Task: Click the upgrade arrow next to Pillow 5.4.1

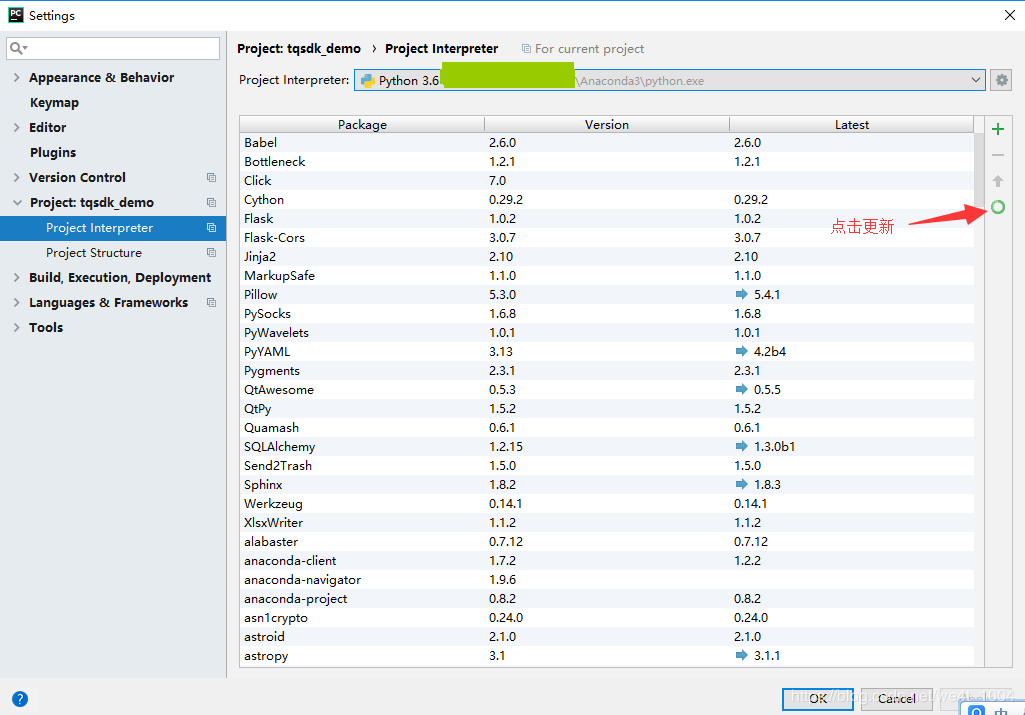Action: point(741,294)
